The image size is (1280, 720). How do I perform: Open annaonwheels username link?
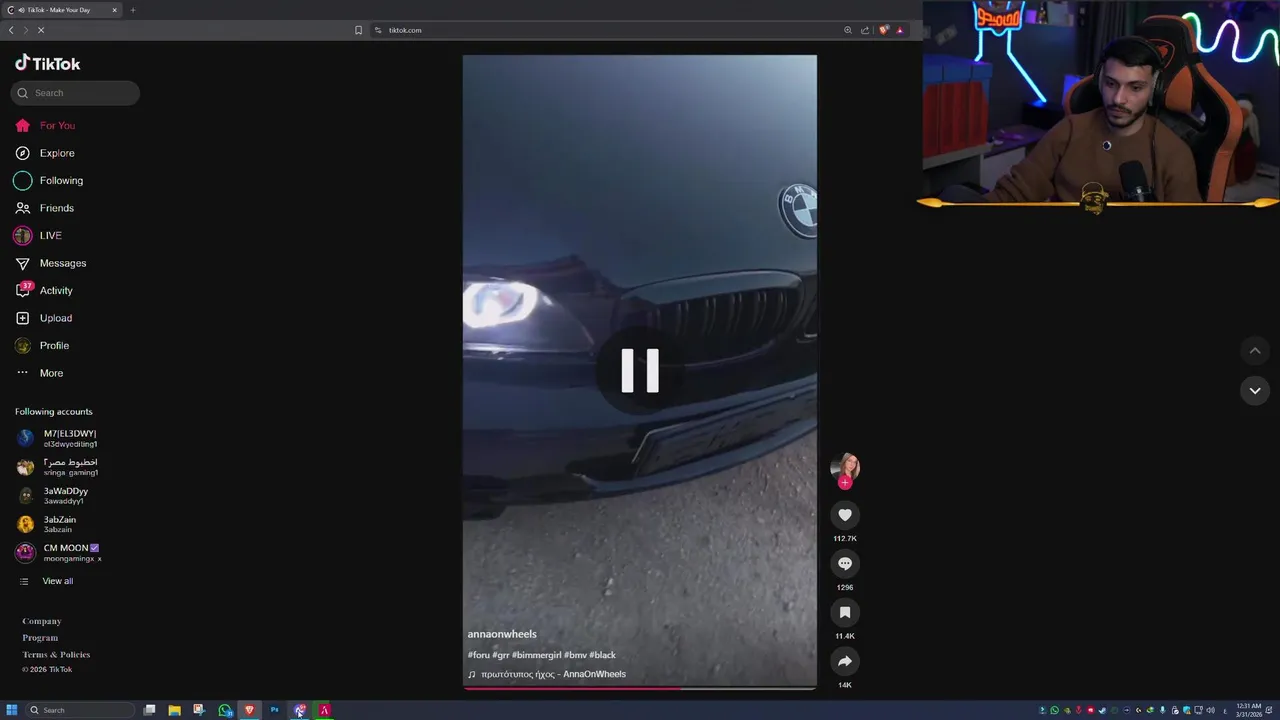point(502,634)
